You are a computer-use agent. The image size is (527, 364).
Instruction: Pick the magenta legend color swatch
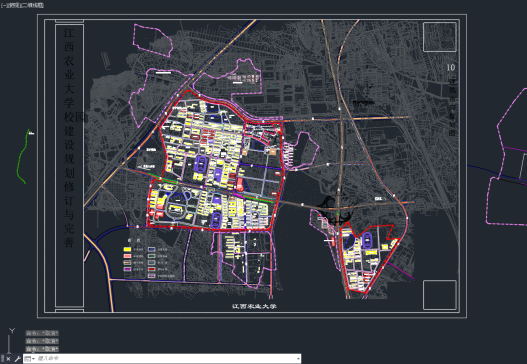click(x=127, y=269)
